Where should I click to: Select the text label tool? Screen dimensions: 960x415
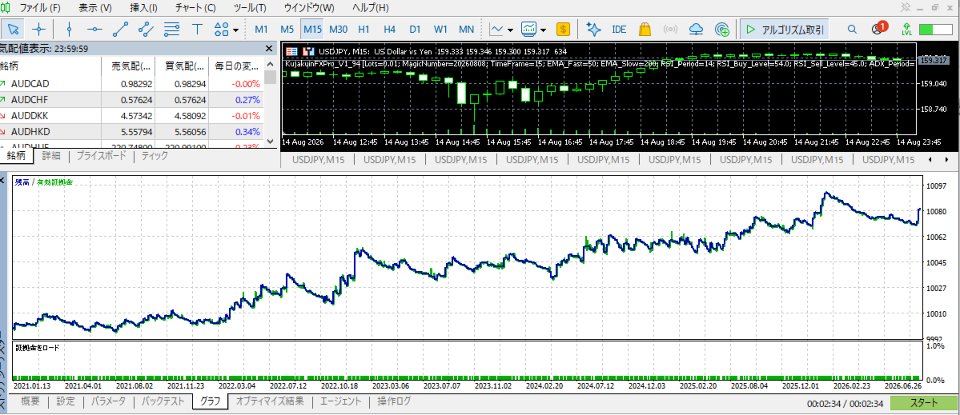click(197, 29)
